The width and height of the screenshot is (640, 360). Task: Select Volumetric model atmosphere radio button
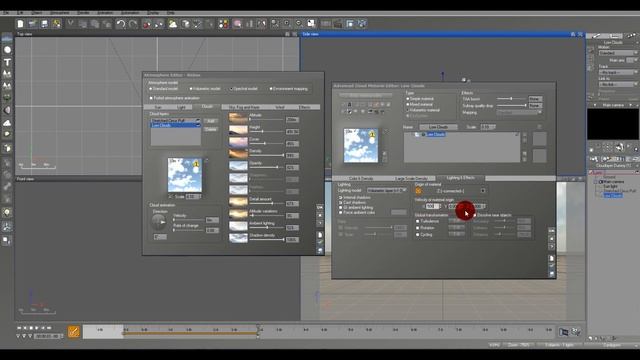click(x=191, y=89)
